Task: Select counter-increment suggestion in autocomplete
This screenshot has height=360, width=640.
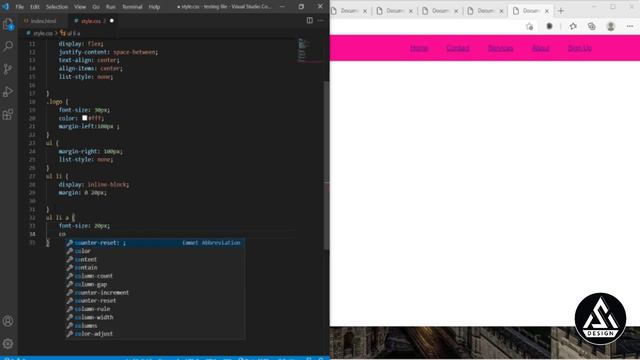Action: click(x=155, y=292)
